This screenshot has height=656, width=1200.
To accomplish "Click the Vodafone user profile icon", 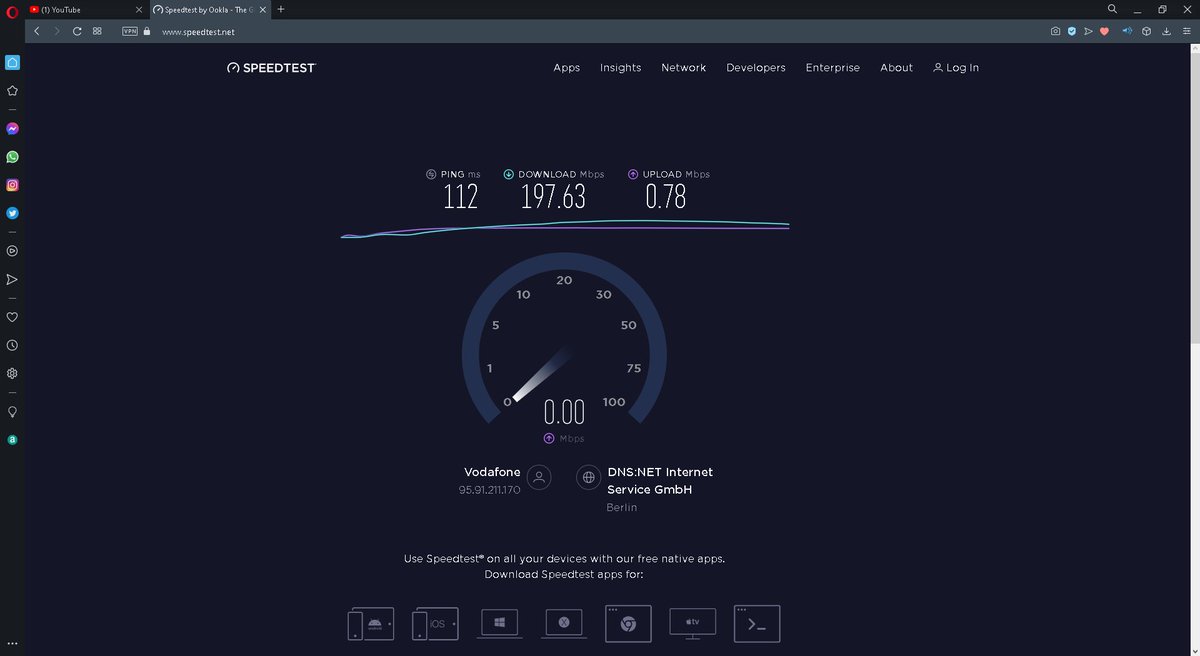I will [539, 477].
